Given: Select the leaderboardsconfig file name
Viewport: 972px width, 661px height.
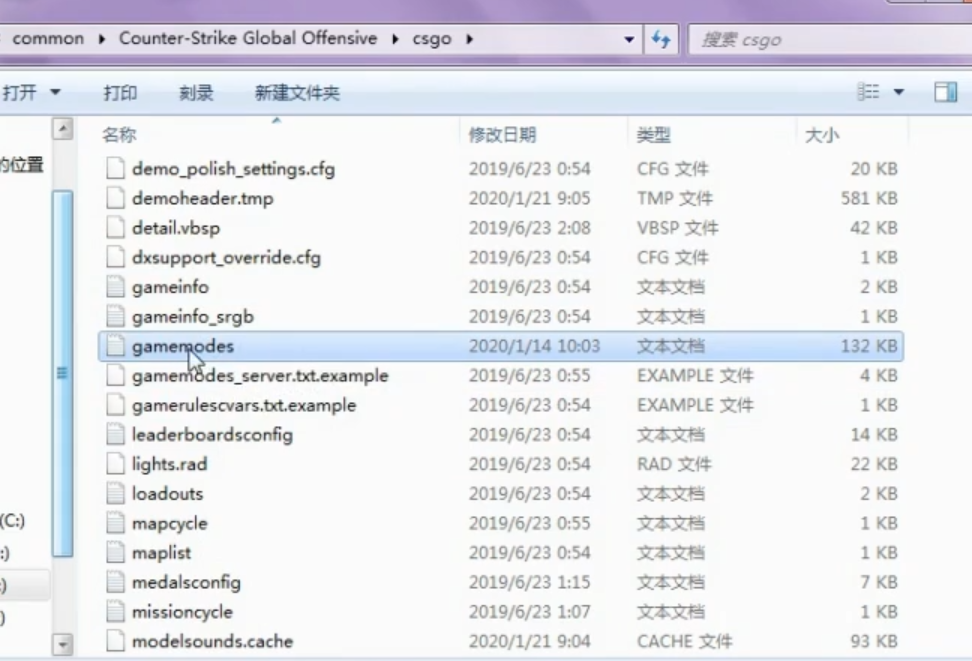Looking at the screenshot, I should (212, 435).
